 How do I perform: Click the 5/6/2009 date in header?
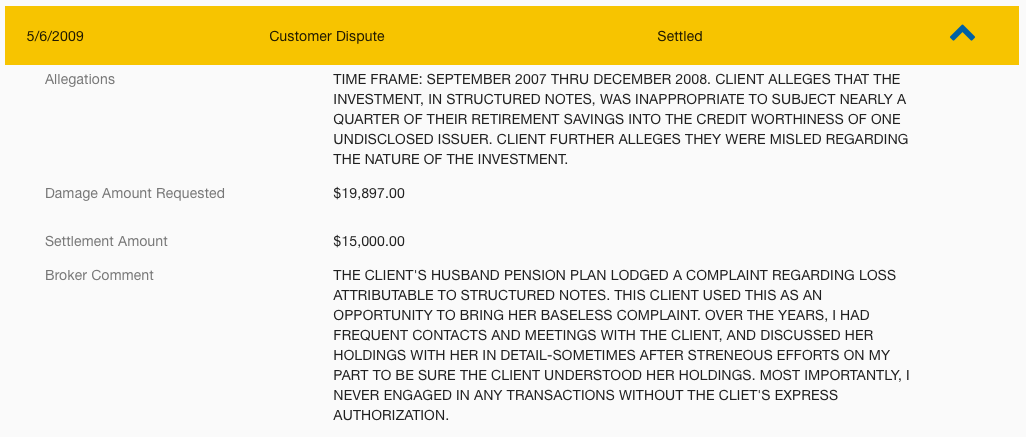point(55,37)
